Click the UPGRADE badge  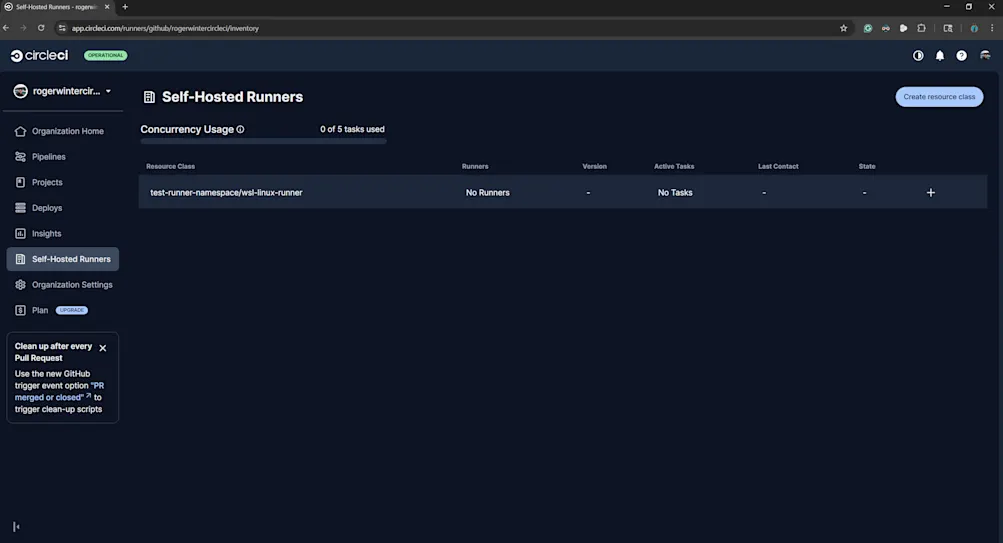[72, 310]
